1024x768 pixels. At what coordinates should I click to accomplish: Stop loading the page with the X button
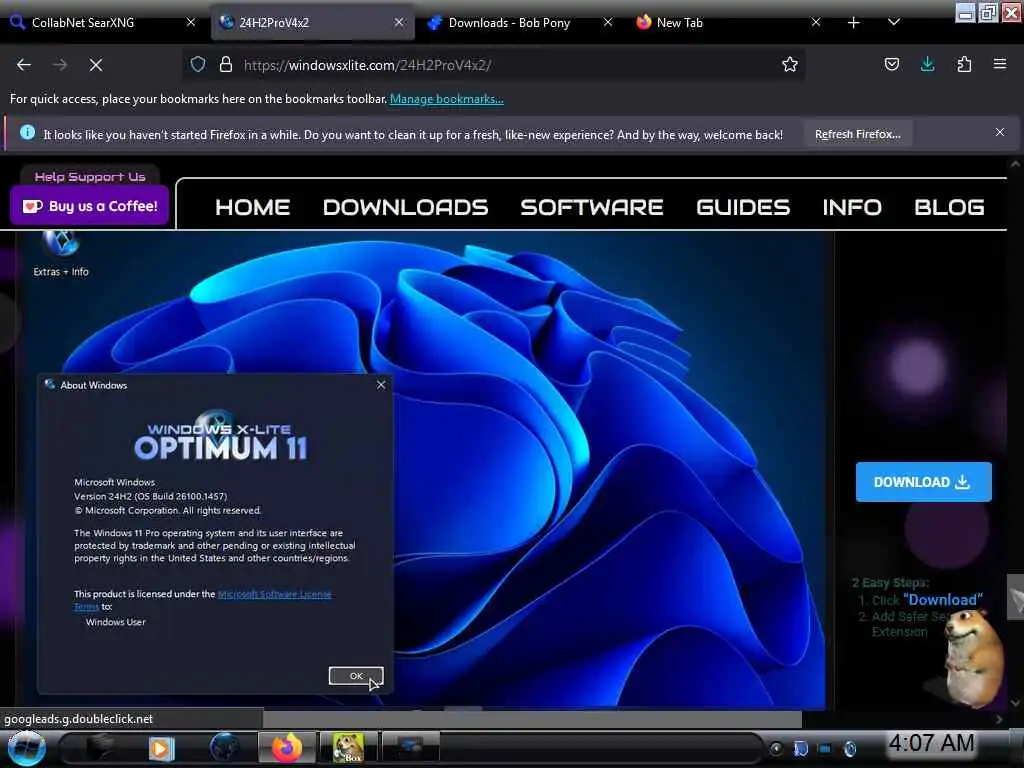(x=95, y=65)
